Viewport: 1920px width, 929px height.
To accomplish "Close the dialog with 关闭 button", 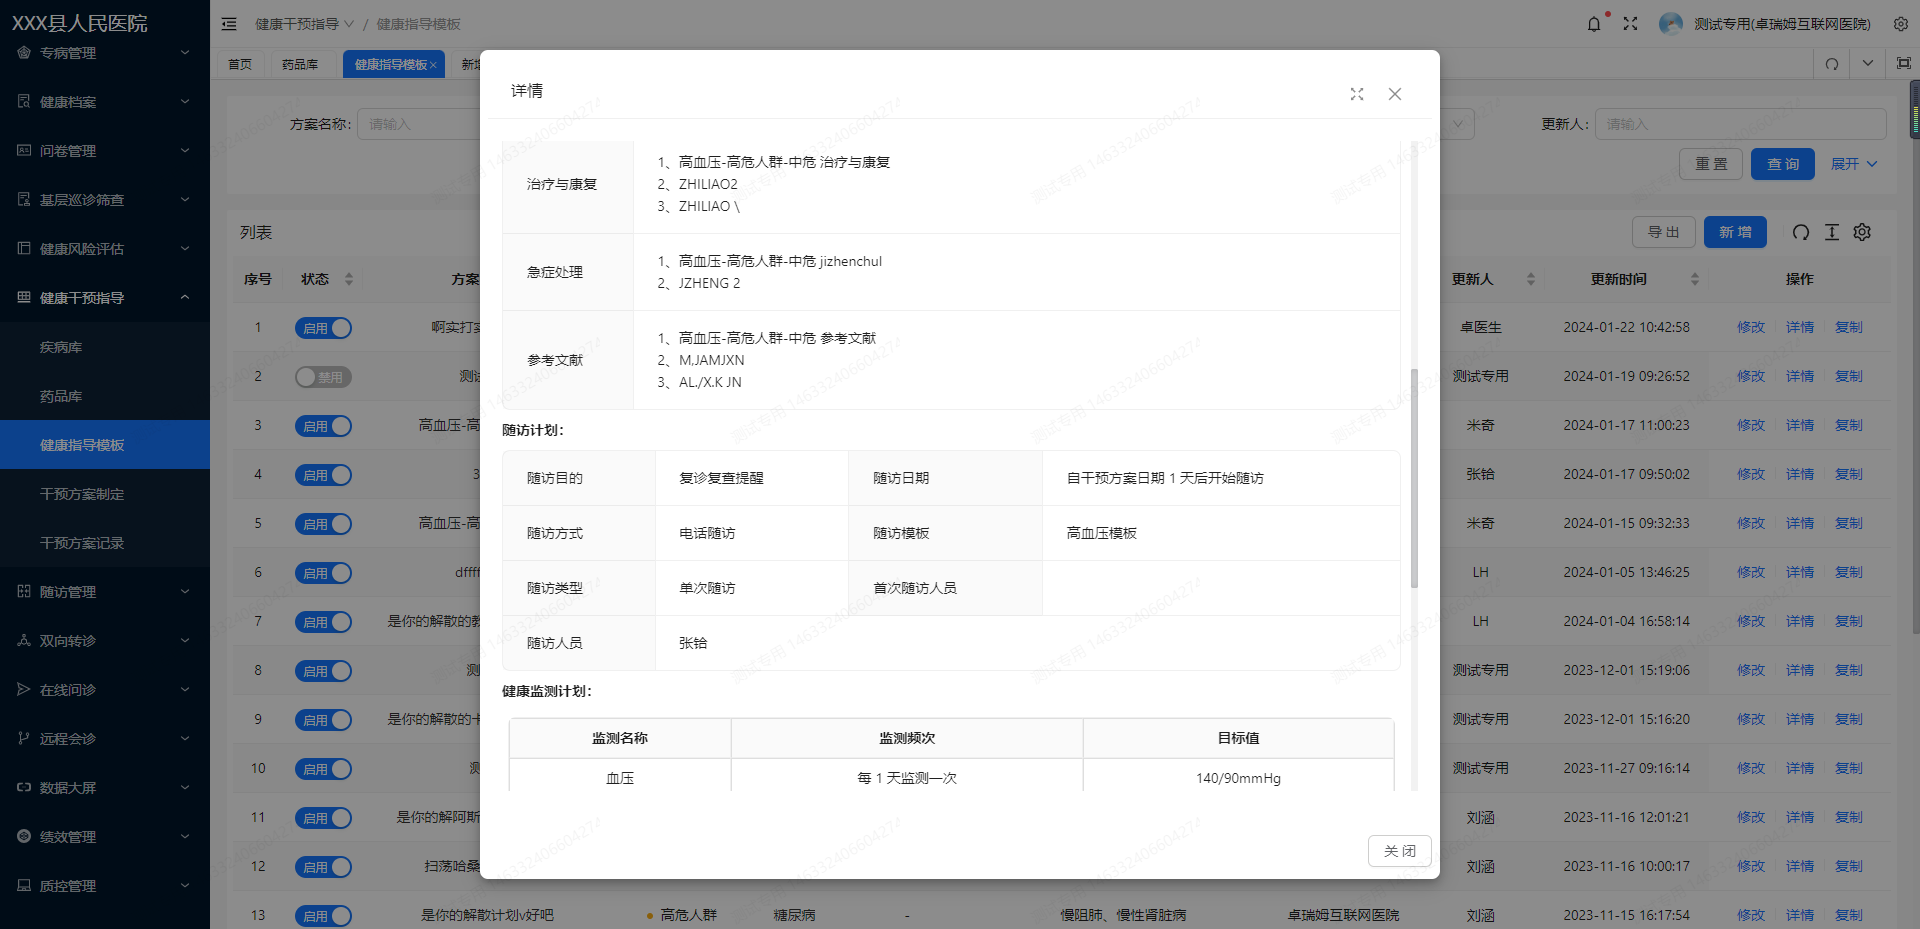I will pos(1399,850).
